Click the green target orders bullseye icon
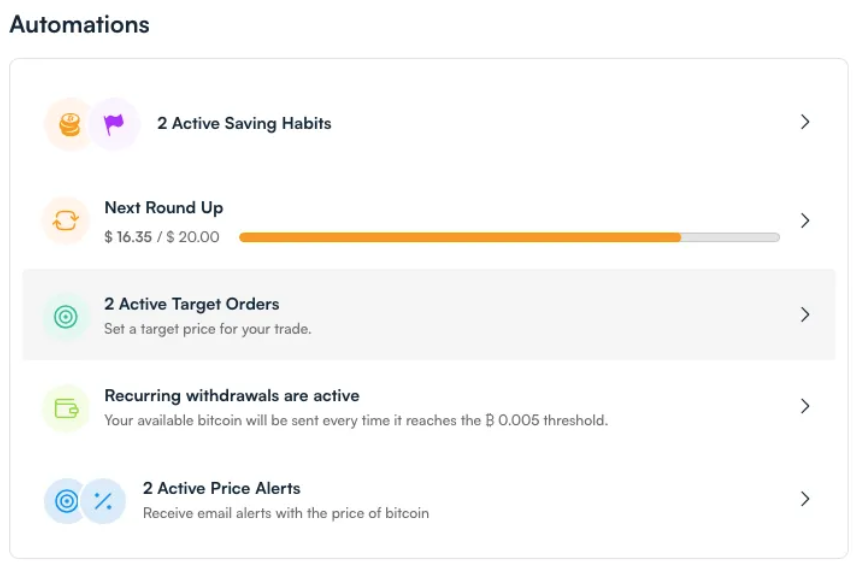This screenshot has width=860, height=567. click(x=65, y=316)
